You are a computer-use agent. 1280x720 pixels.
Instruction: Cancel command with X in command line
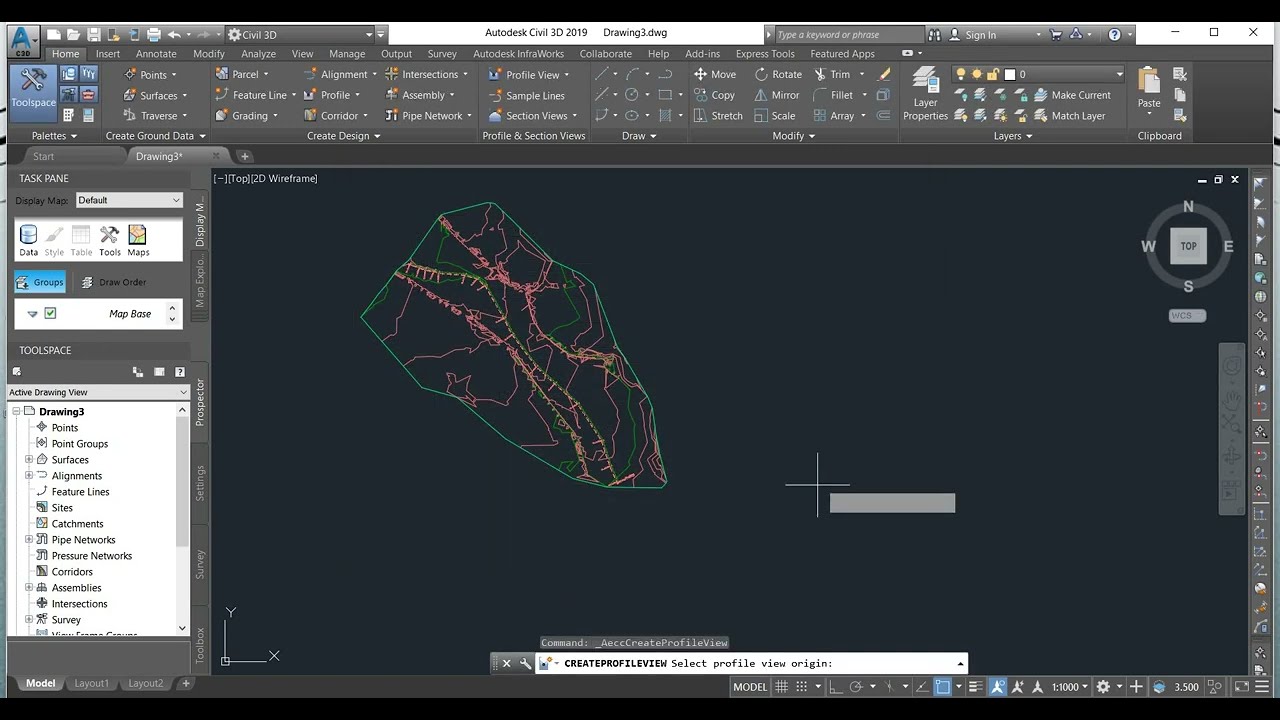pyautogui.click(x=506, y=663)
